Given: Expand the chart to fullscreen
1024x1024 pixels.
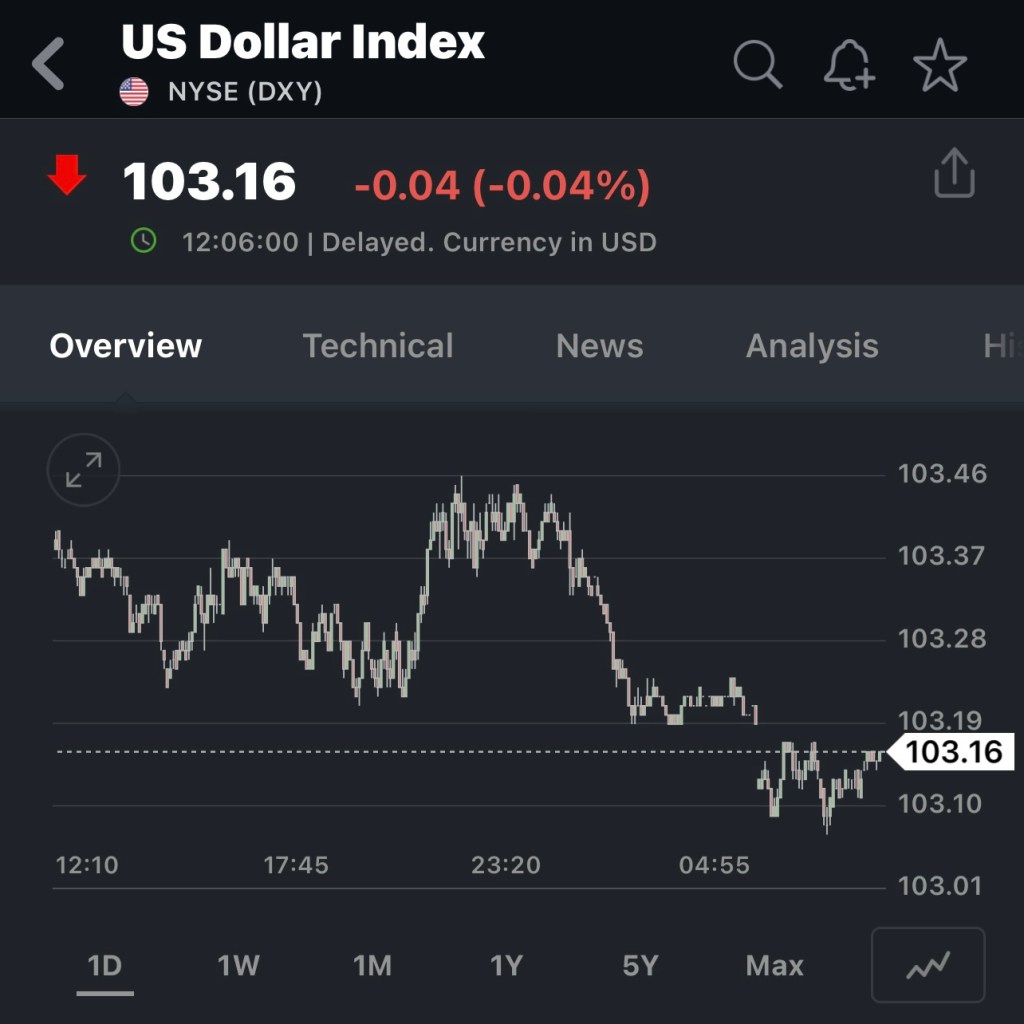Looking at the screenshot, I should [84, 470].
